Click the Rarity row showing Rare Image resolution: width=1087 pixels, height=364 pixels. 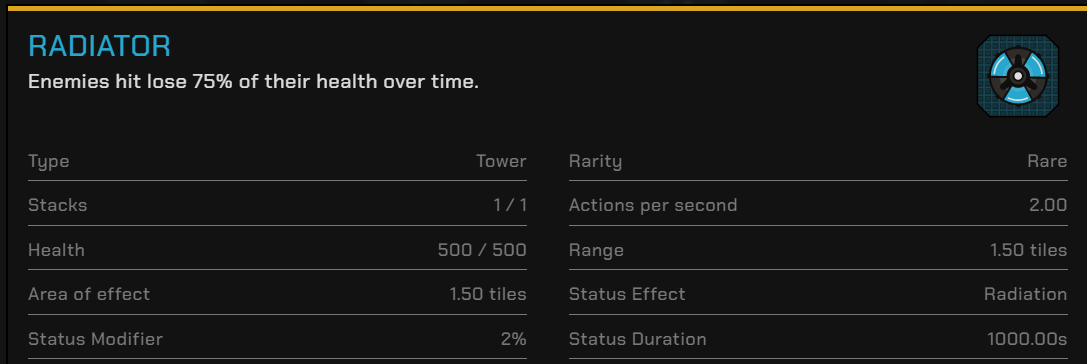point(818,162)
